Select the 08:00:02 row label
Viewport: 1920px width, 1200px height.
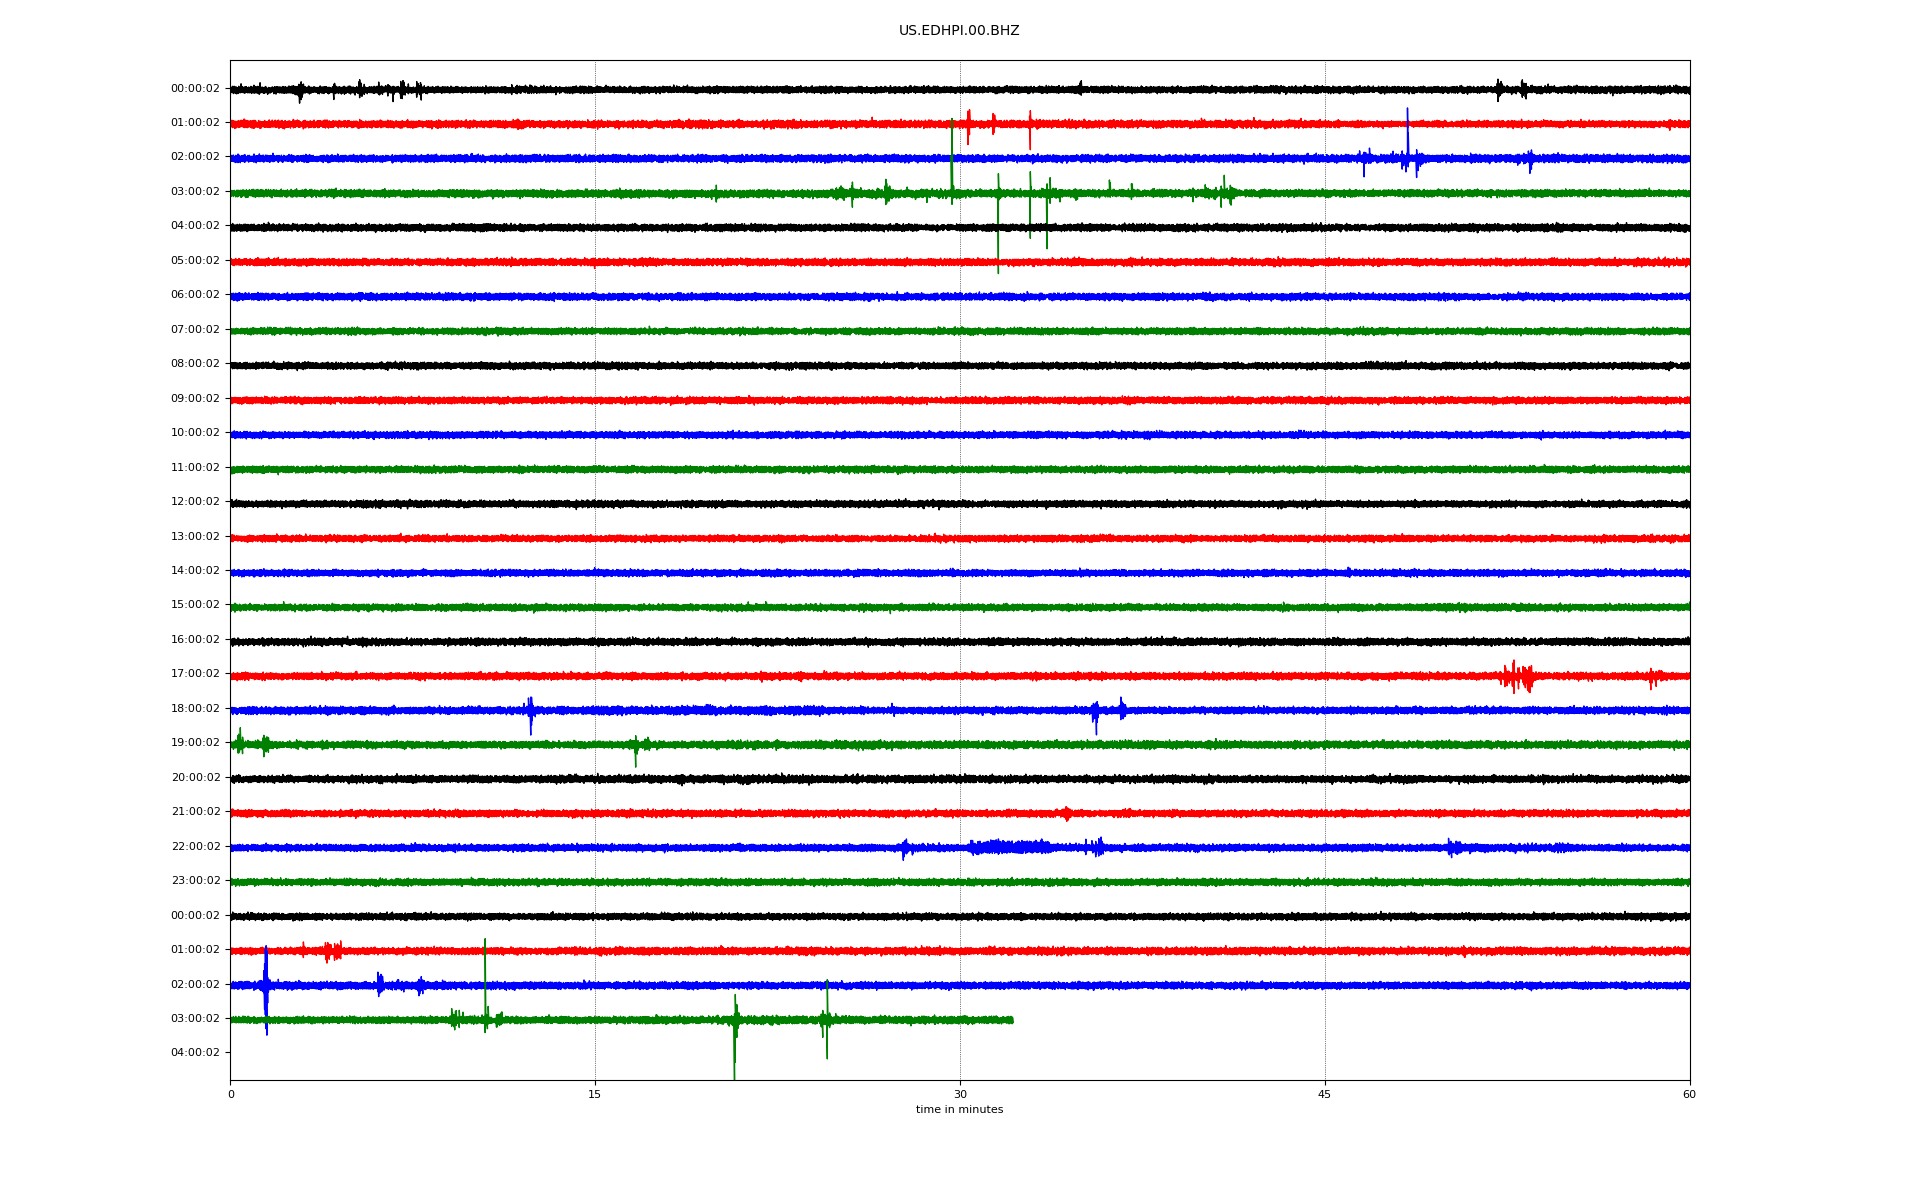(195, 364)
